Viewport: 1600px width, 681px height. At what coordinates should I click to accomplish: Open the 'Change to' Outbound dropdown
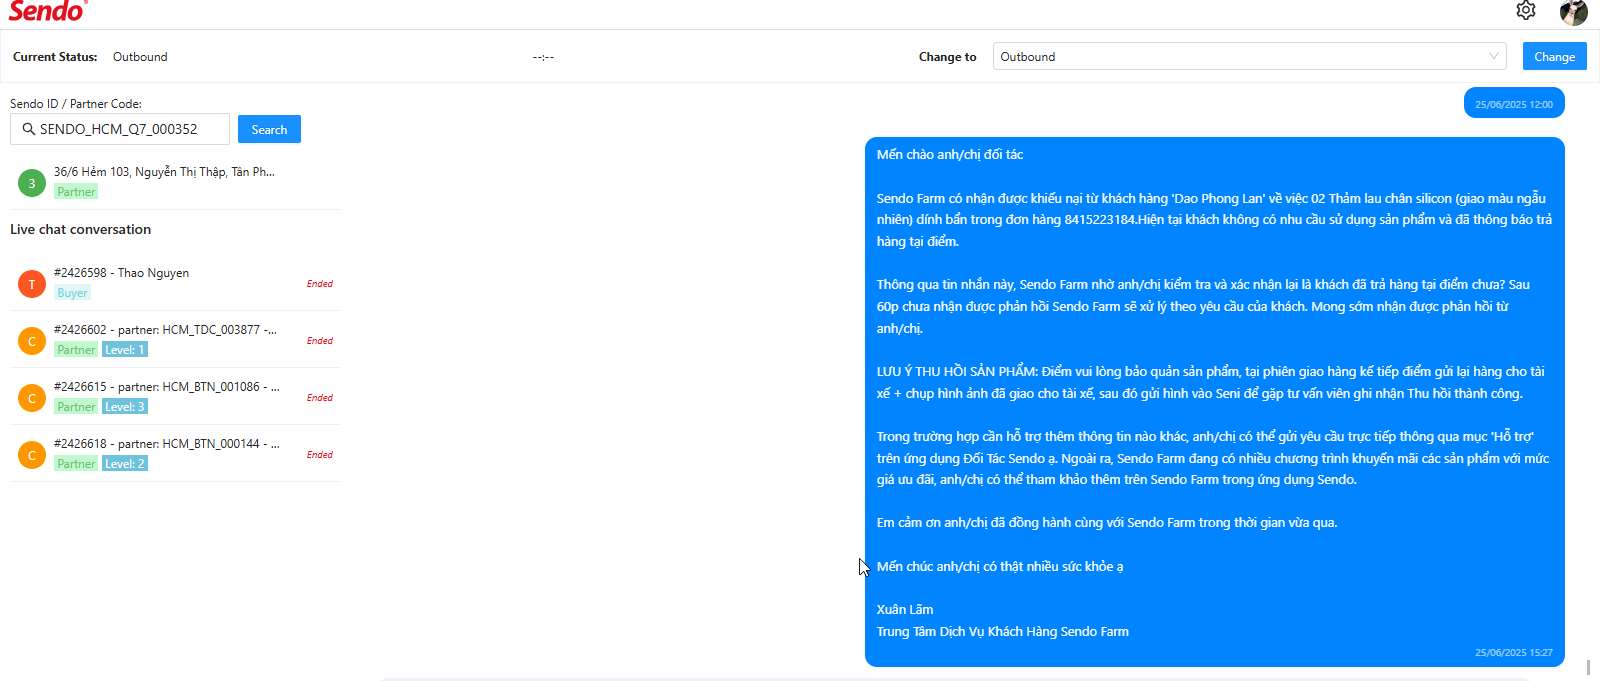tap(1249, 56)
